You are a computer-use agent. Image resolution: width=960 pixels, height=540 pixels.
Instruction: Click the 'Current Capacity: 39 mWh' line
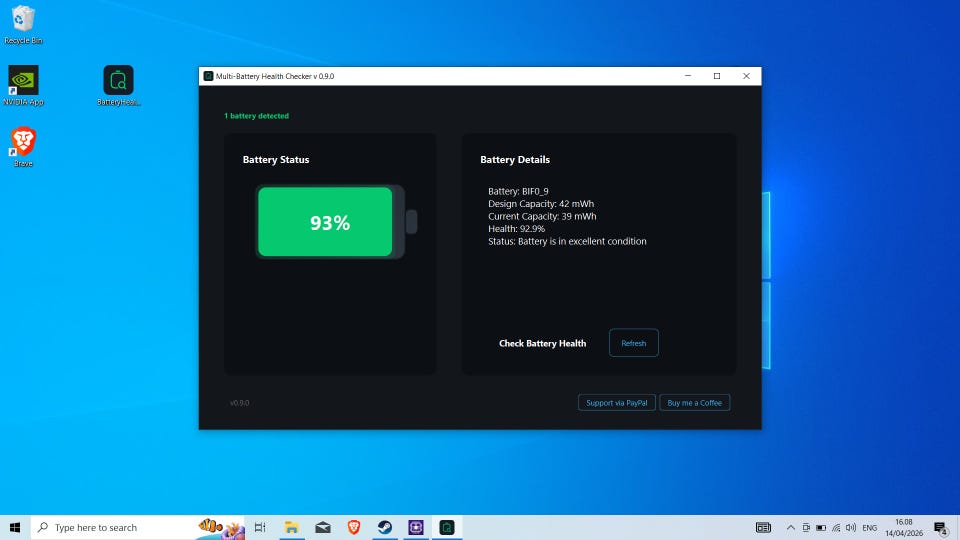pos(542,216)
